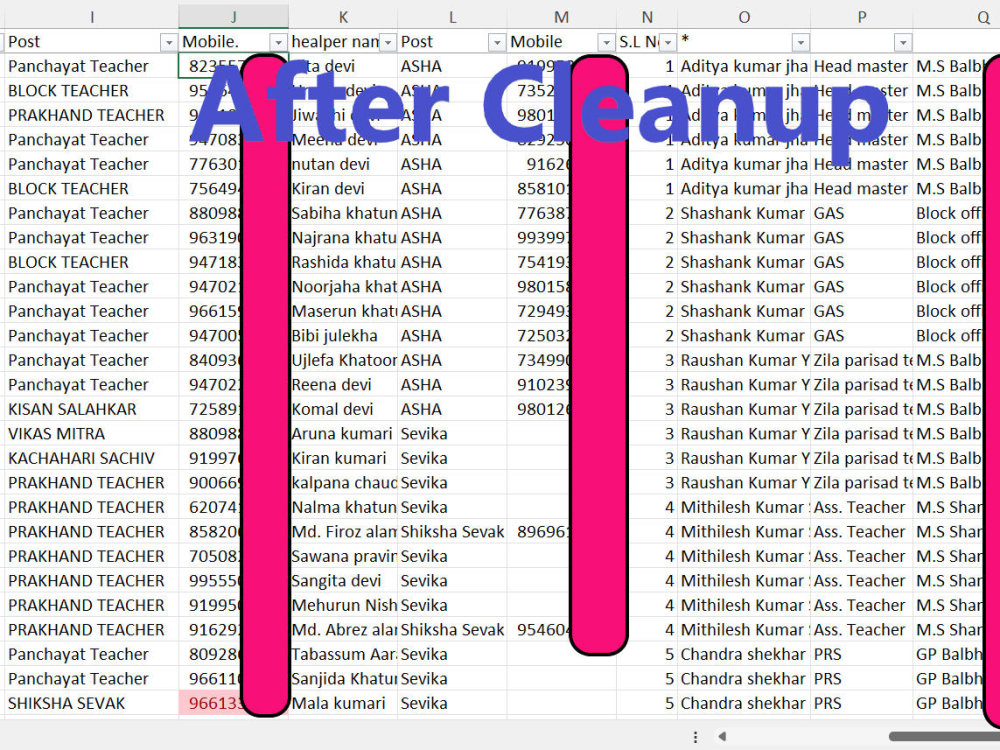The width and height of the screenshot is (1000, 750).
Task: Click the Md. Firoz alam cell
Action: pyautogui.click(x=343, y=532)
